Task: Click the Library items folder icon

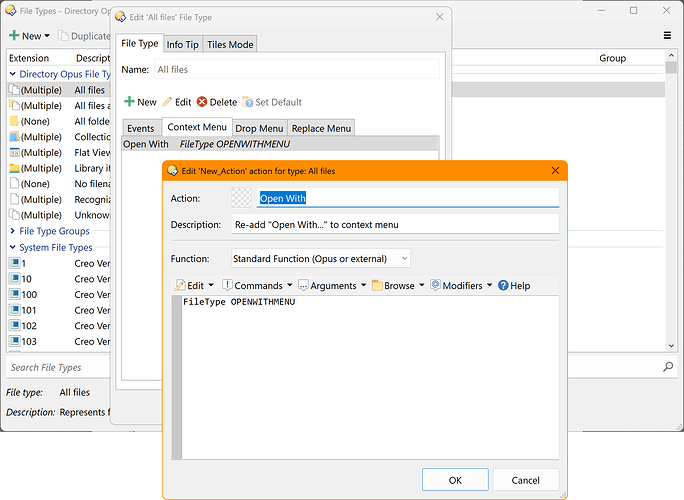Action: click(x=14, y=168)
